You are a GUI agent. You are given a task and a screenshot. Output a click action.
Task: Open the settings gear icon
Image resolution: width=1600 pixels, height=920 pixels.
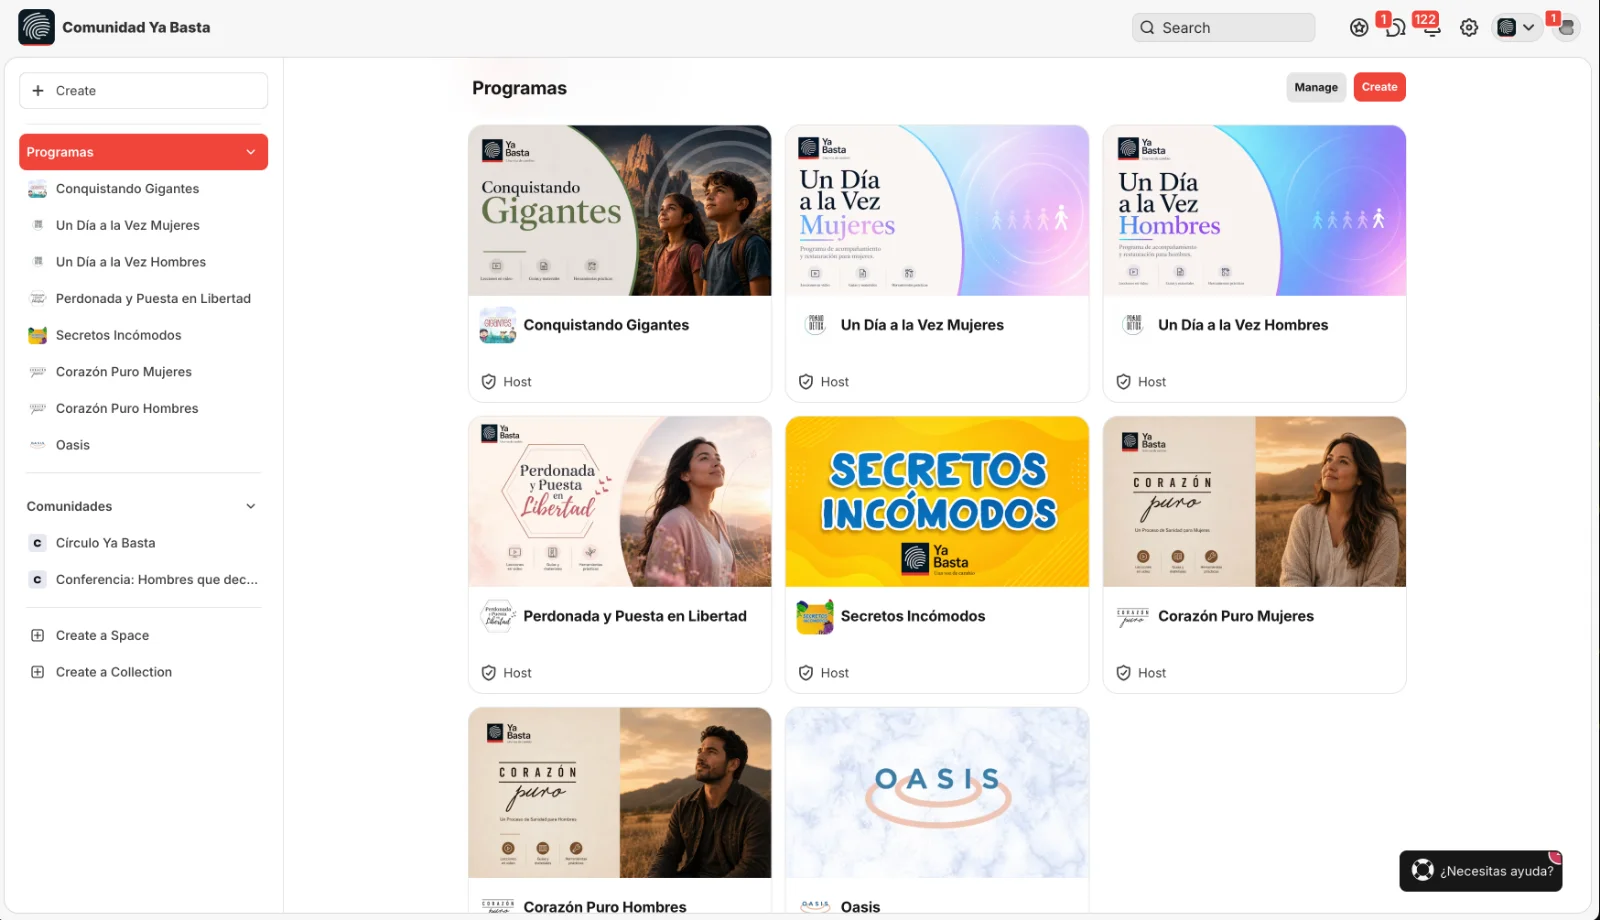tap(1468, 28)
